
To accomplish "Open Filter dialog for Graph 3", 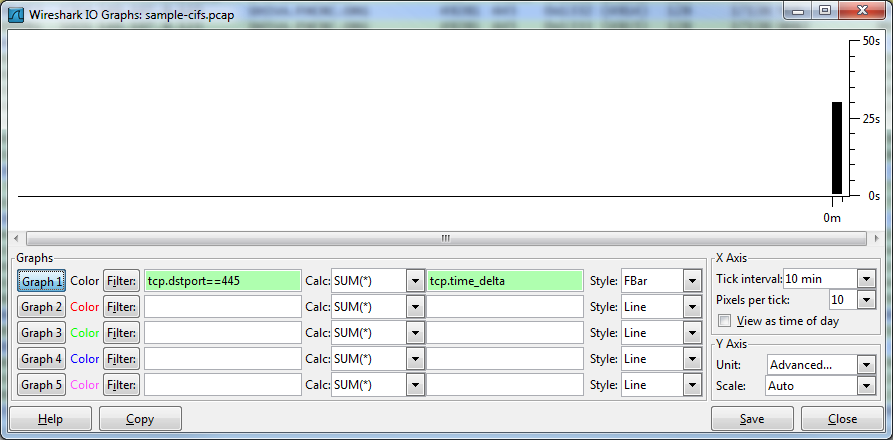I will pos(121,333).
